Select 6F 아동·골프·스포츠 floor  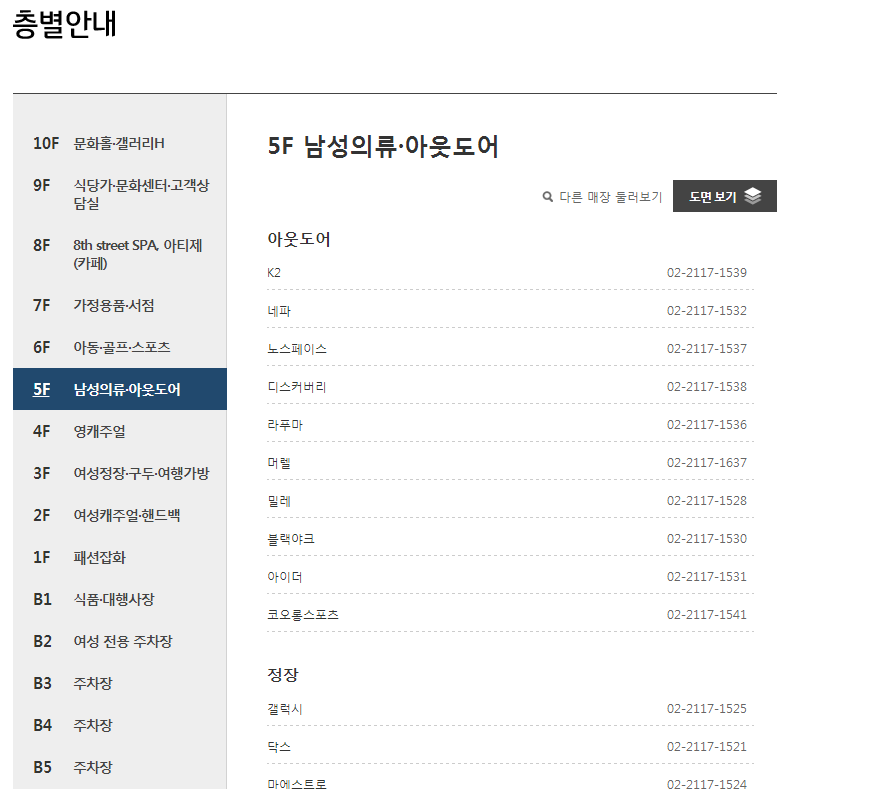point(119,347)
